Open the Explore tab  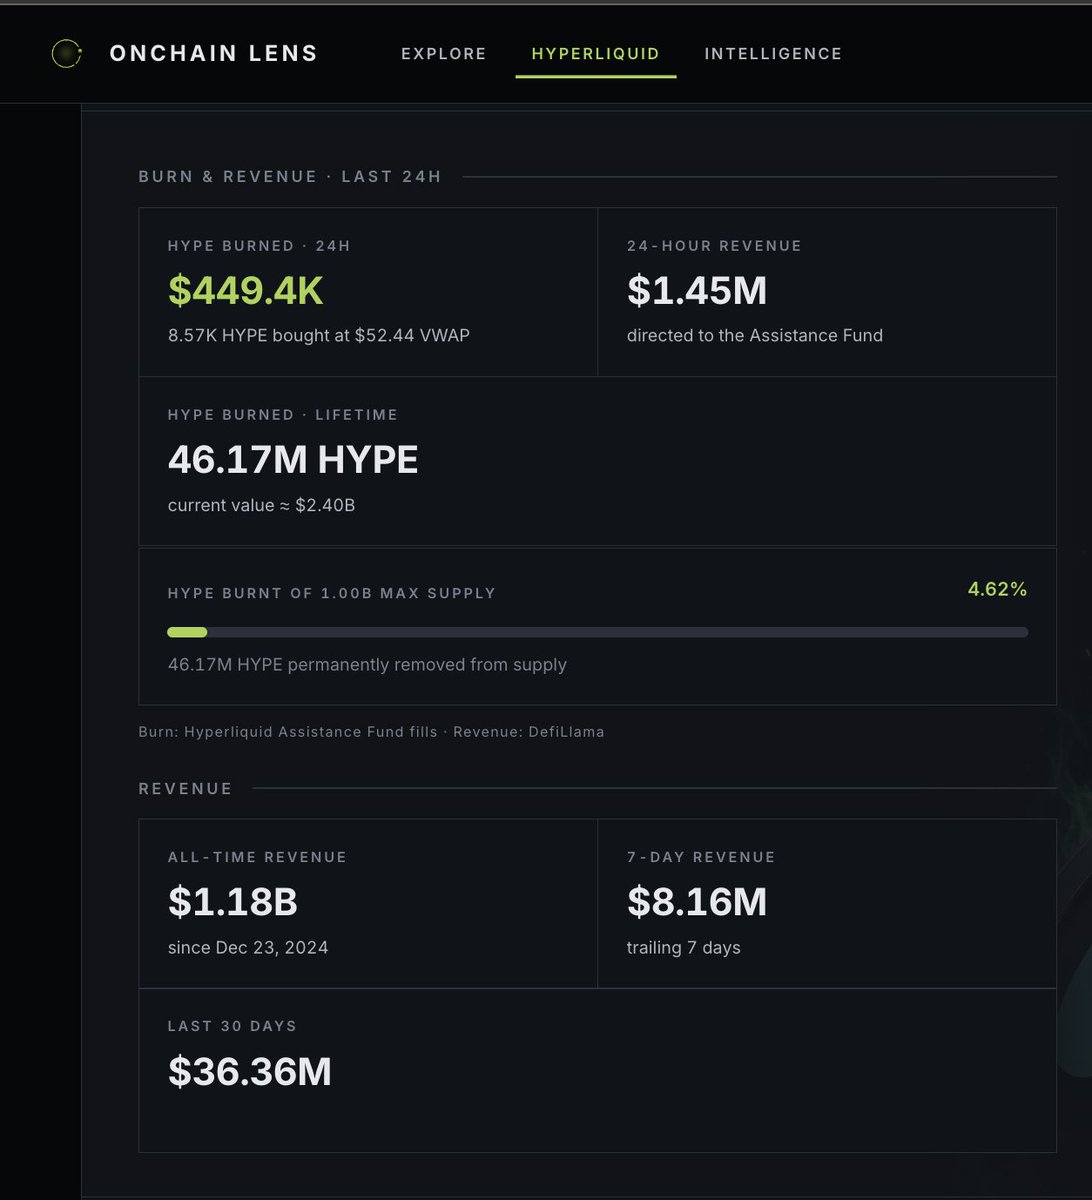click(444, 54)
